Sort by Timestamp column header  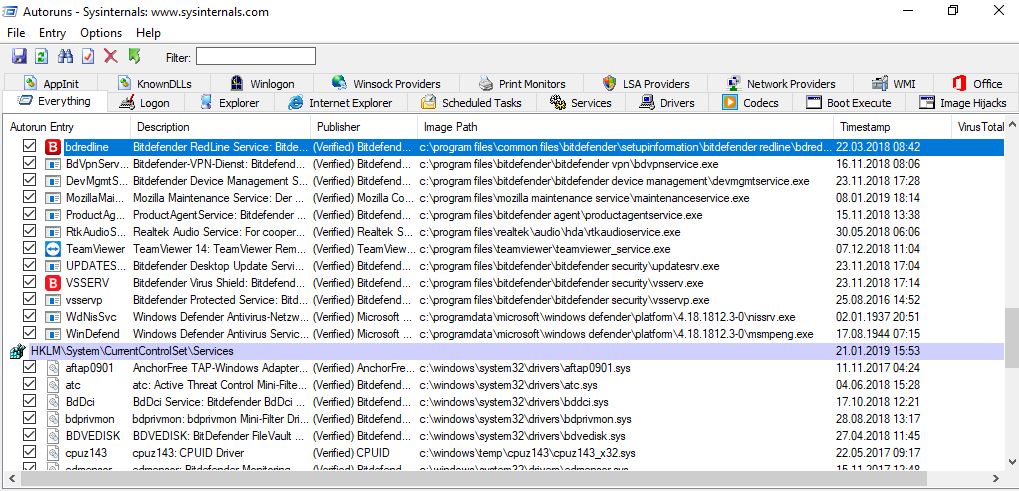[x=892, y=127]
